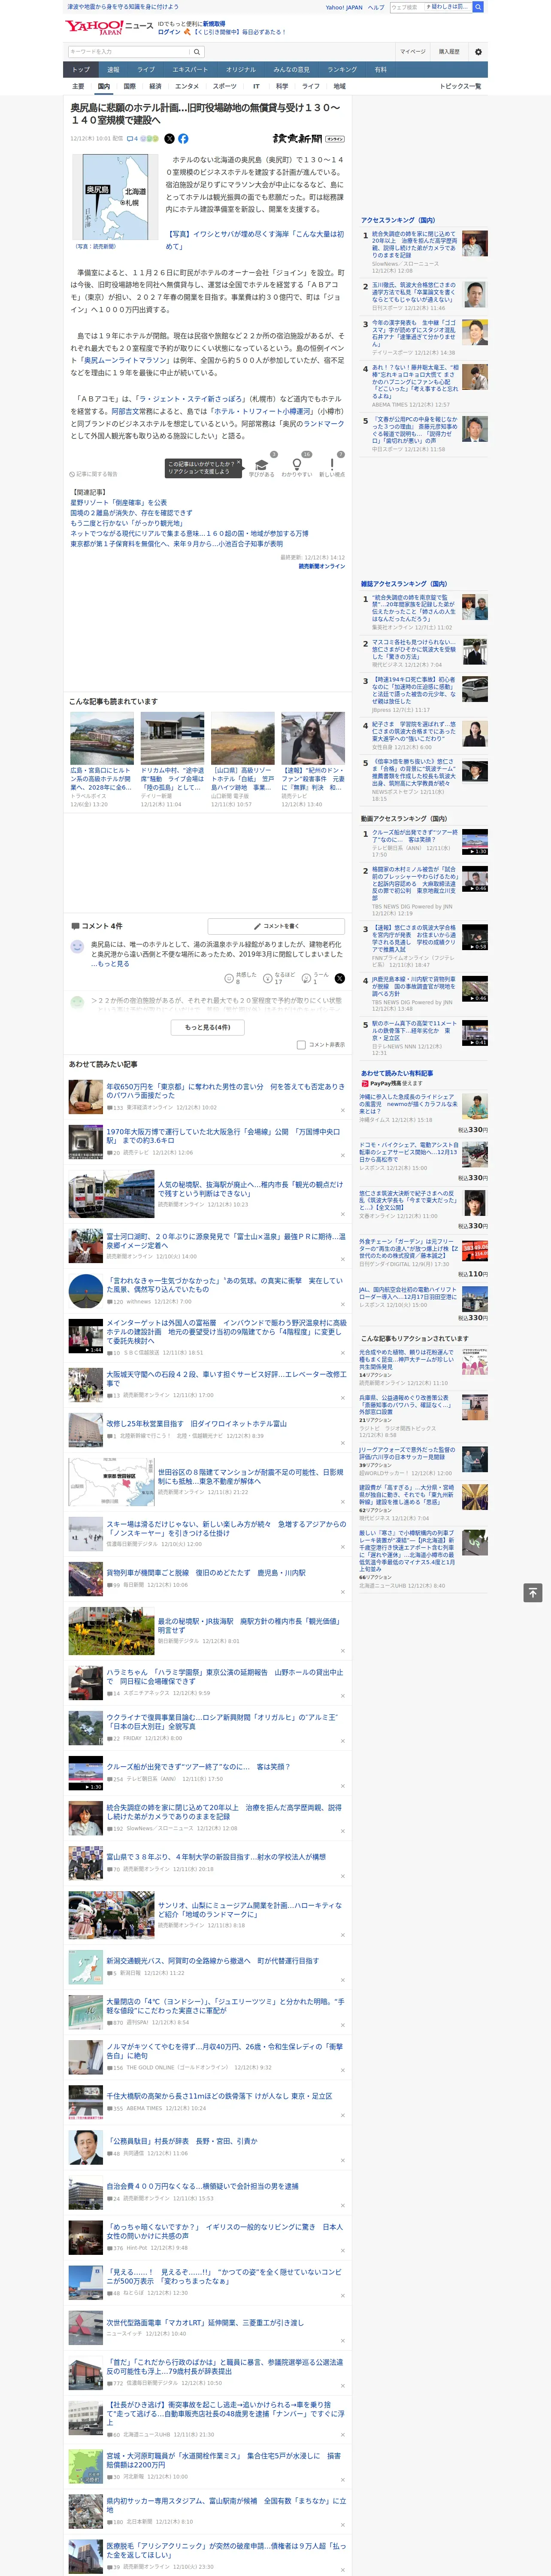Open 【写真】イワシとサバ photo link
This screenshot has width=551, height=2576.
pos(254,240)
